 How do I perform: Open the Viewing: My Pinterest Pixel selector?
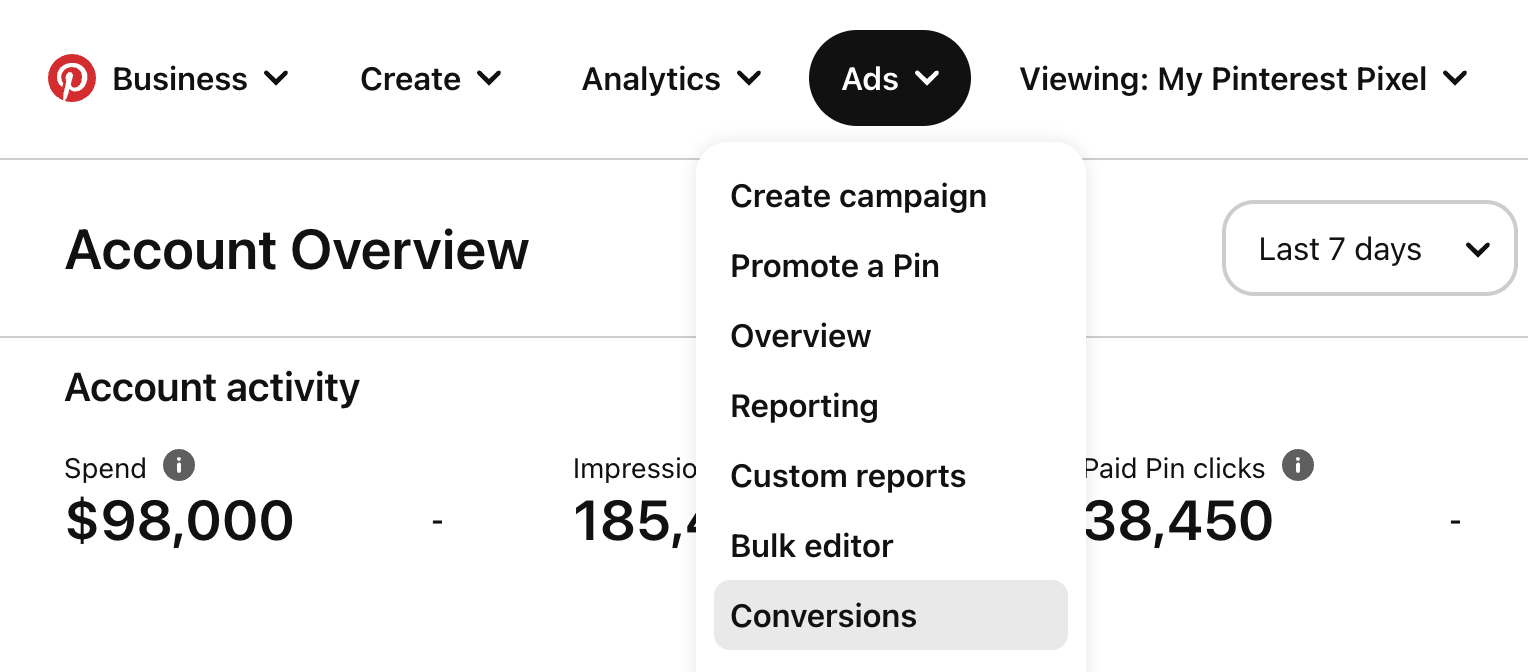(1243, 79)
